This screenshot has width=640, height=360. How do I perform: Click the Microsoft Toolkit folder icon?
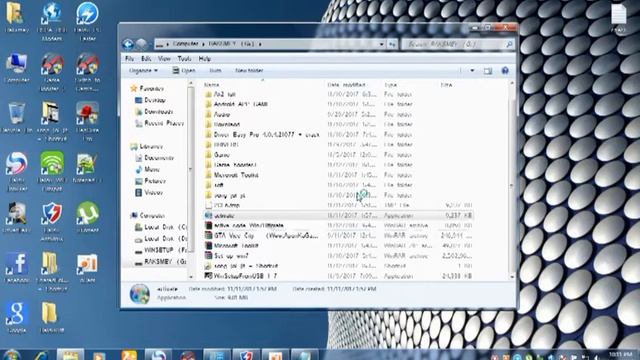click(209, 175)
